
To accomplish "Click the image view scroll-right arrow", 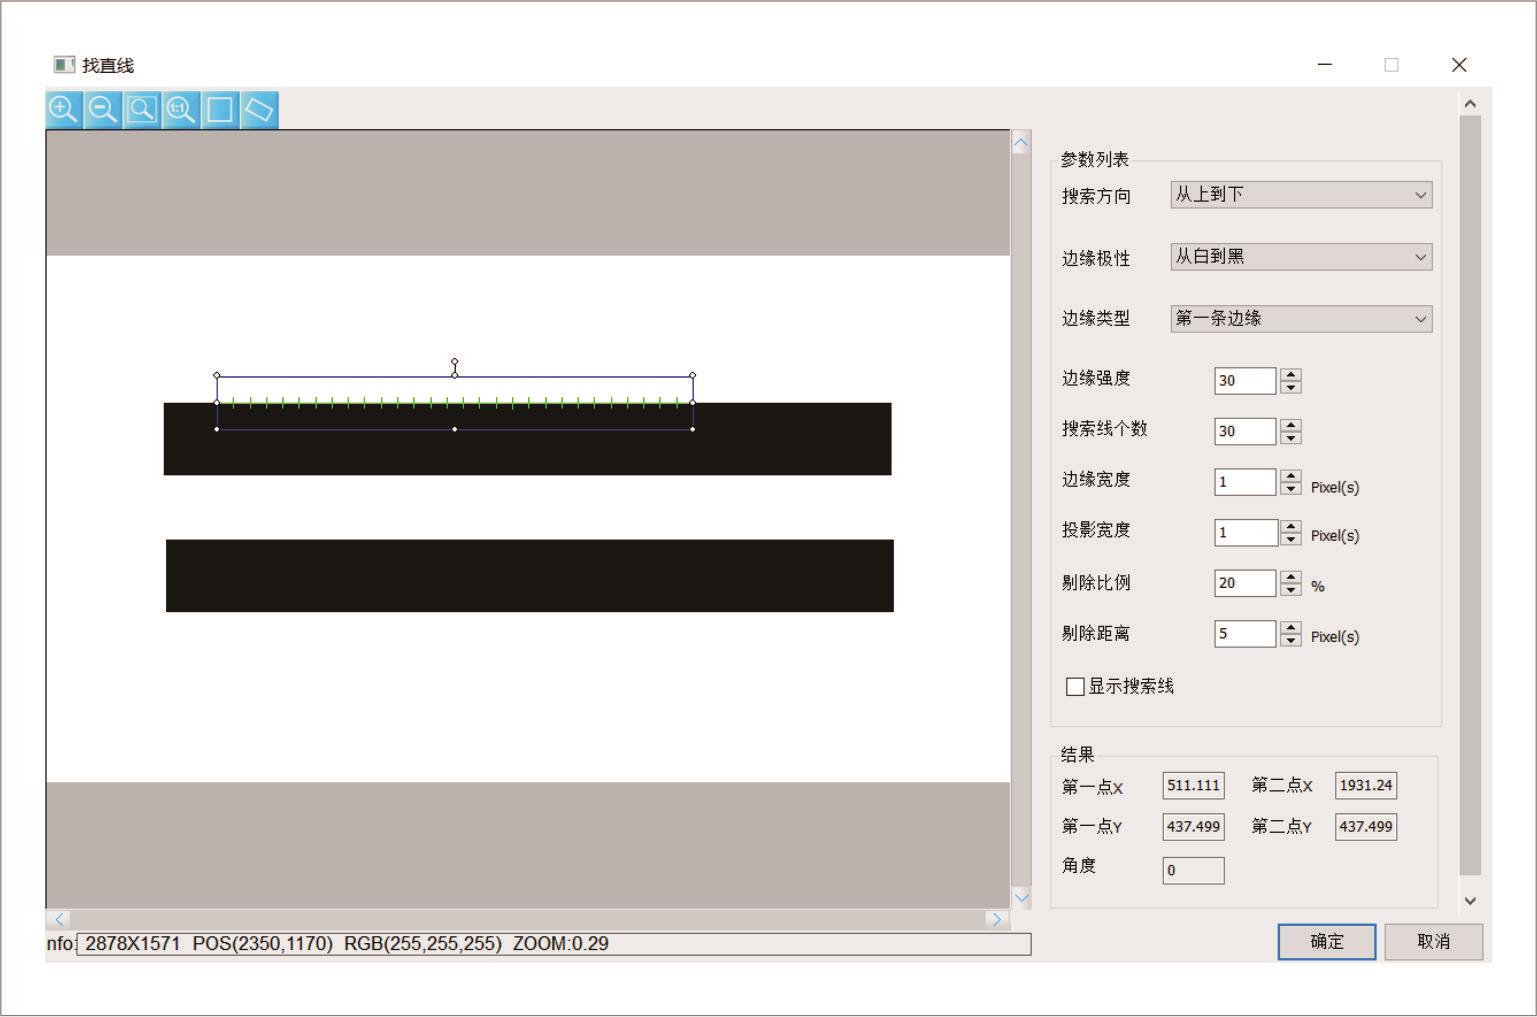I will click(995, 919).
